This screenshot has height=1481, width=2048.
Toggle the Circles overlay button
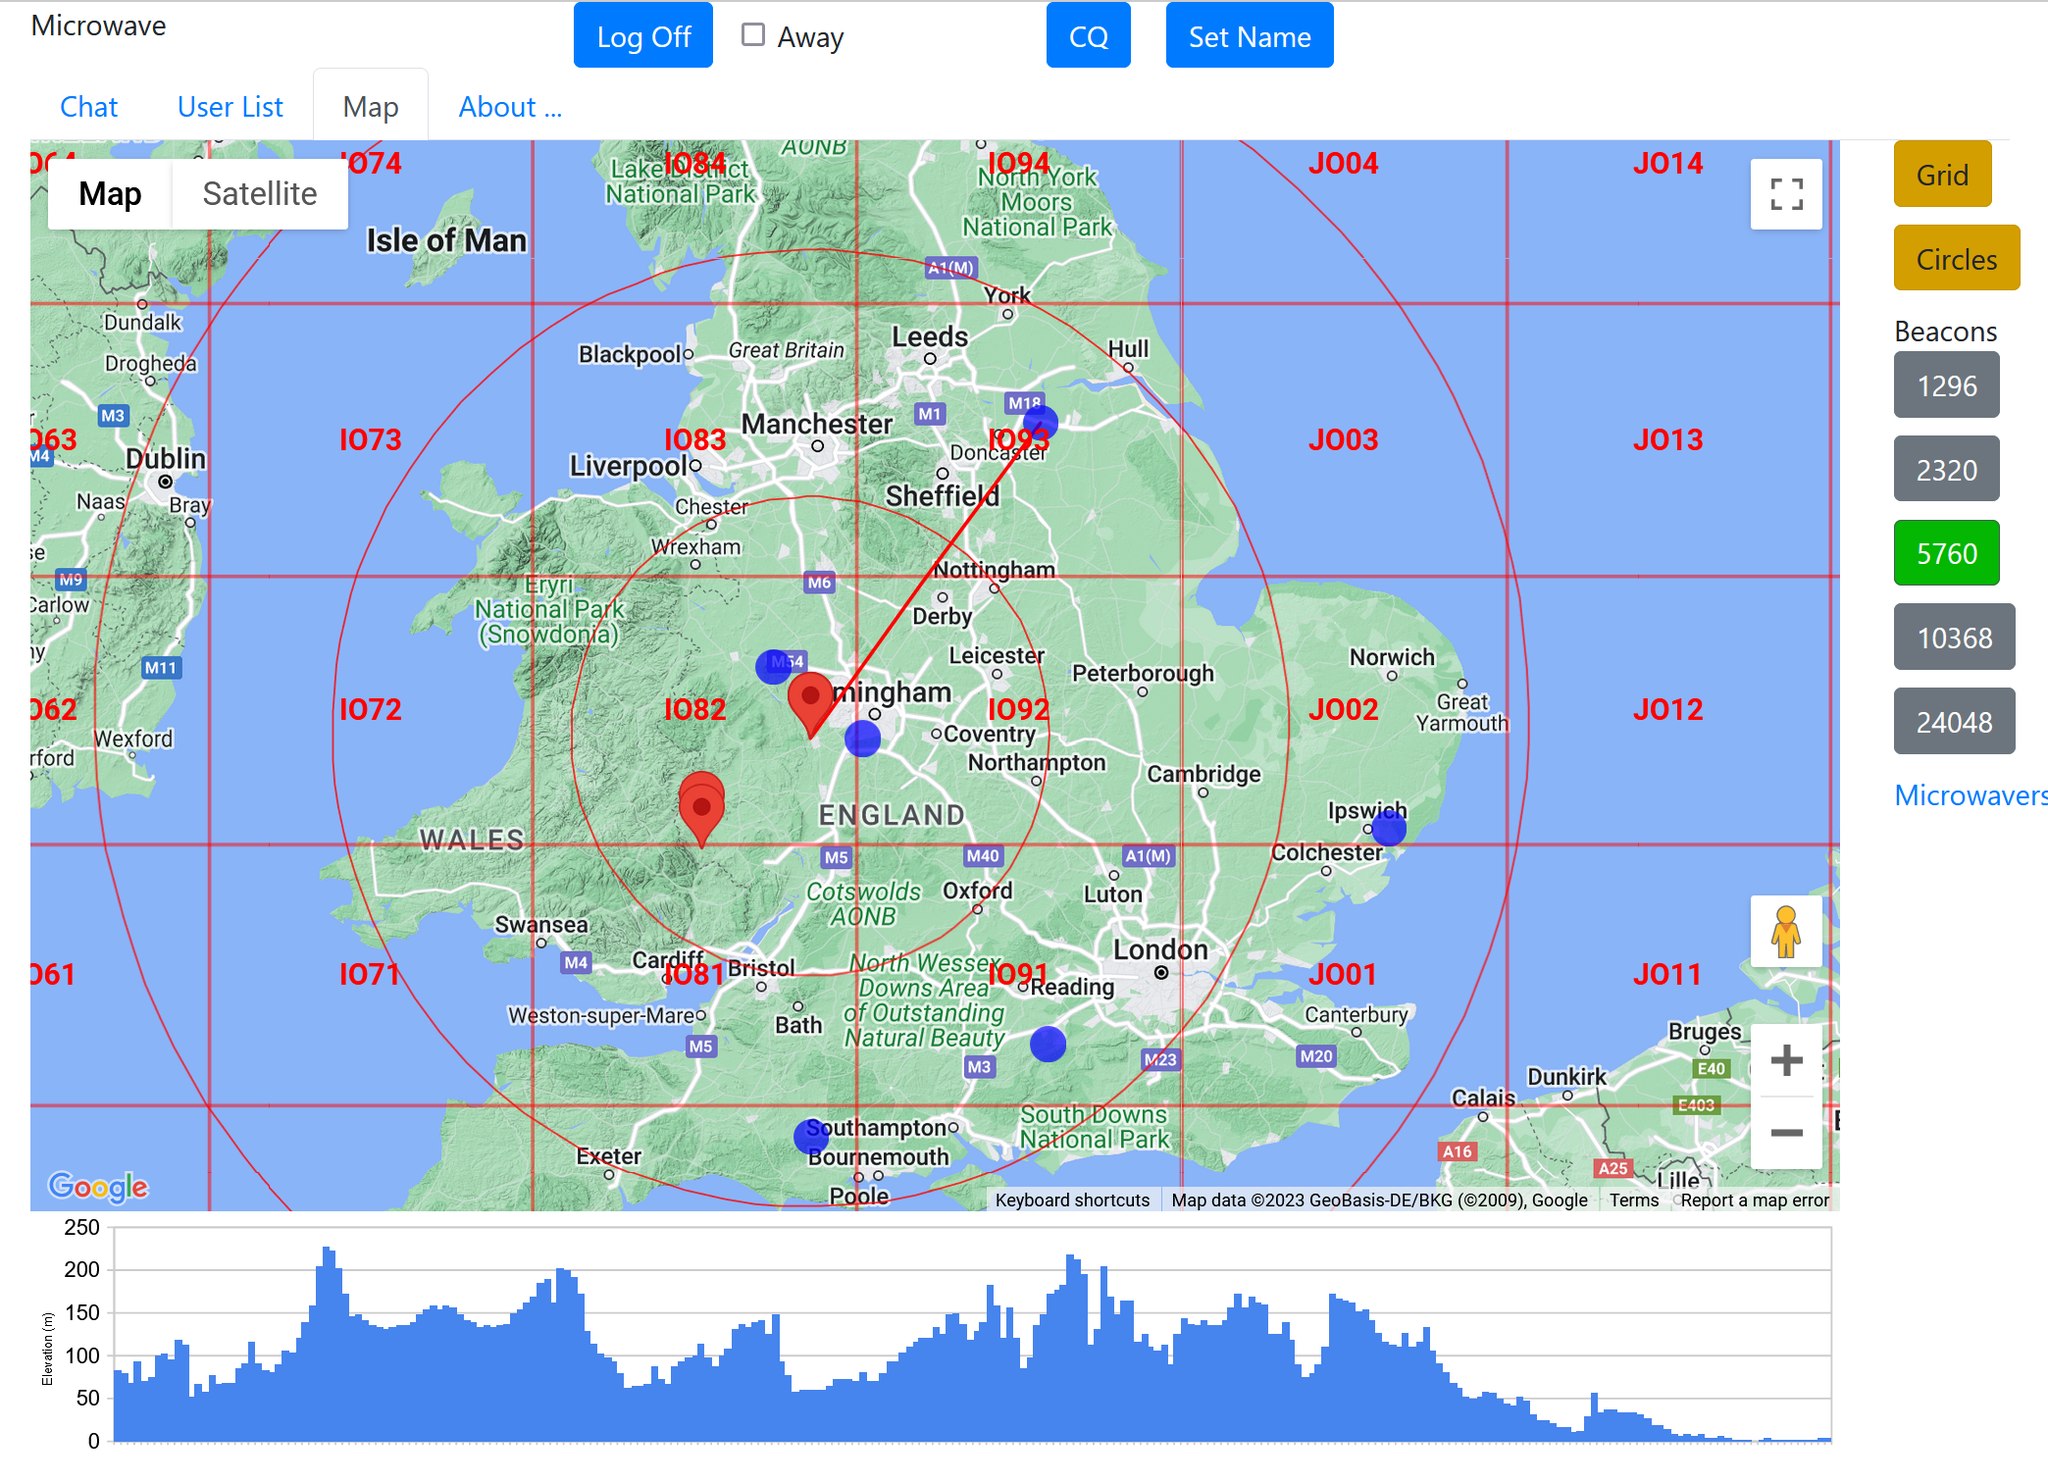point(1956,259)
